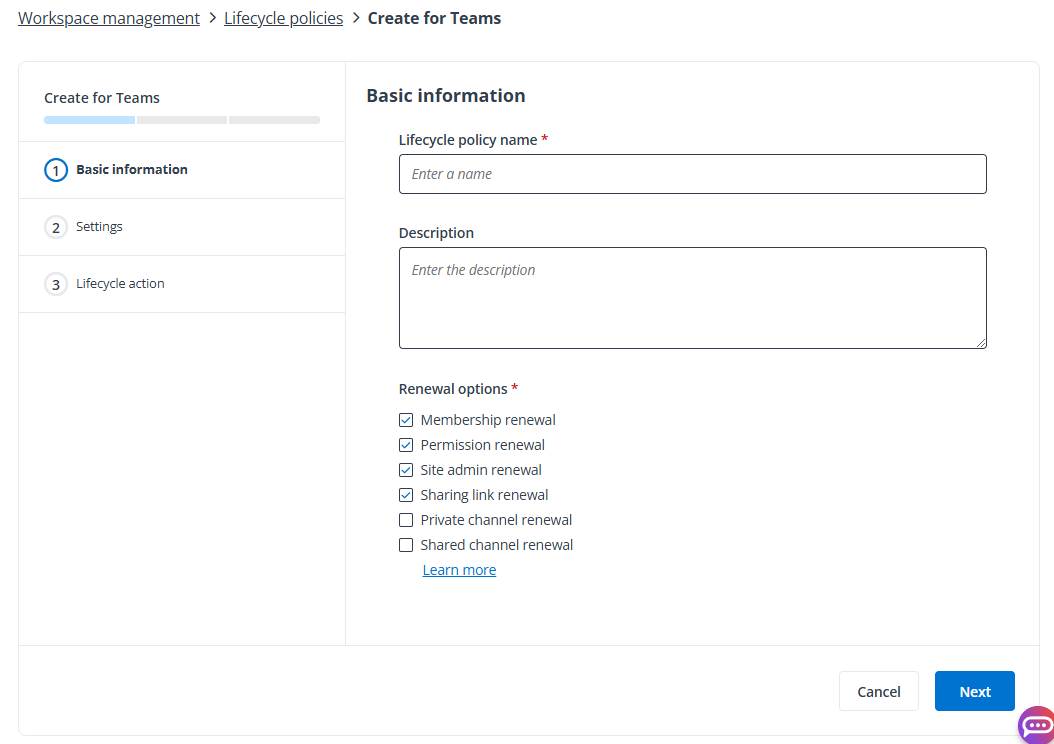Image resolution: width=1054 pixels, height=744 pixels.
Task: Select Basic information step
Action: [131, 170]
